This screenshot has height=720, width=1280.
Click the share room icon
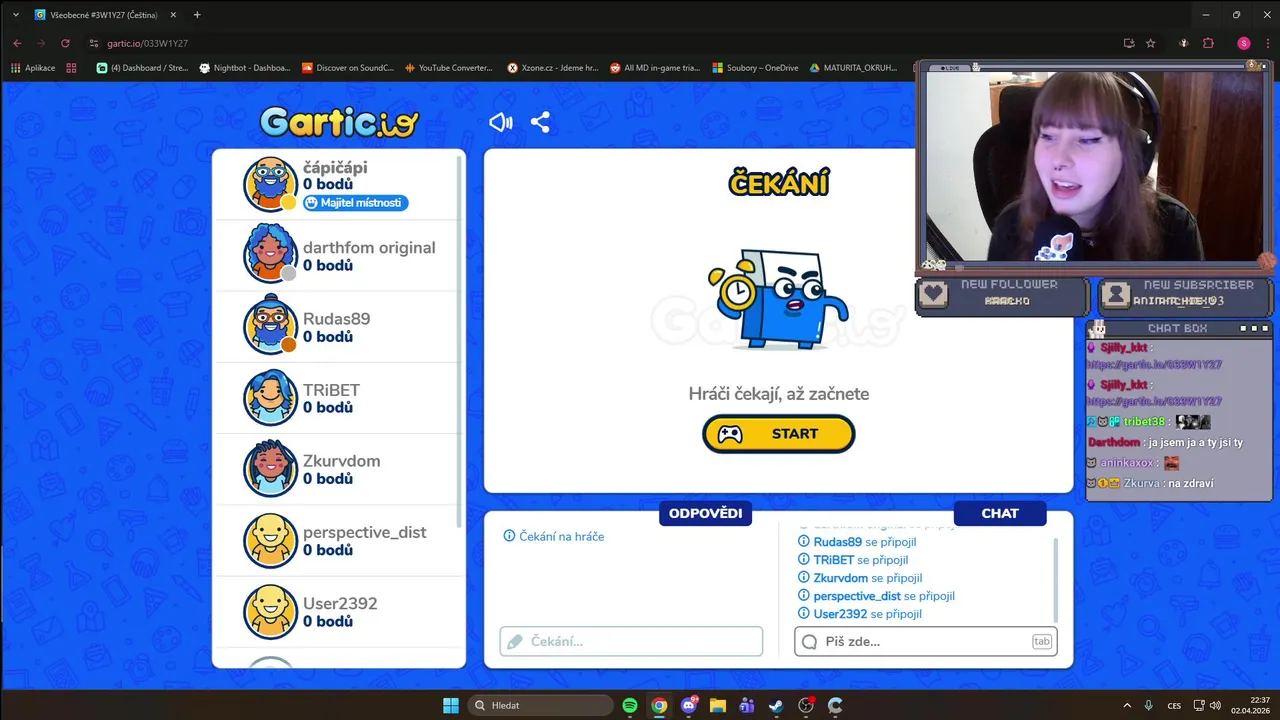(540, 122)
